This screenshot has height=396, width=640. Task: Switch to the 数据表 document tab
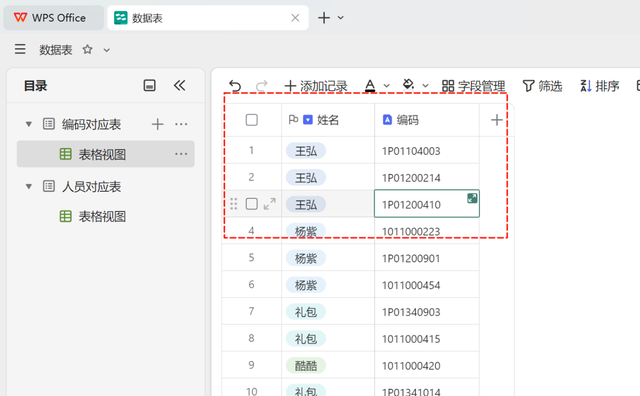[x=207, y=18]
